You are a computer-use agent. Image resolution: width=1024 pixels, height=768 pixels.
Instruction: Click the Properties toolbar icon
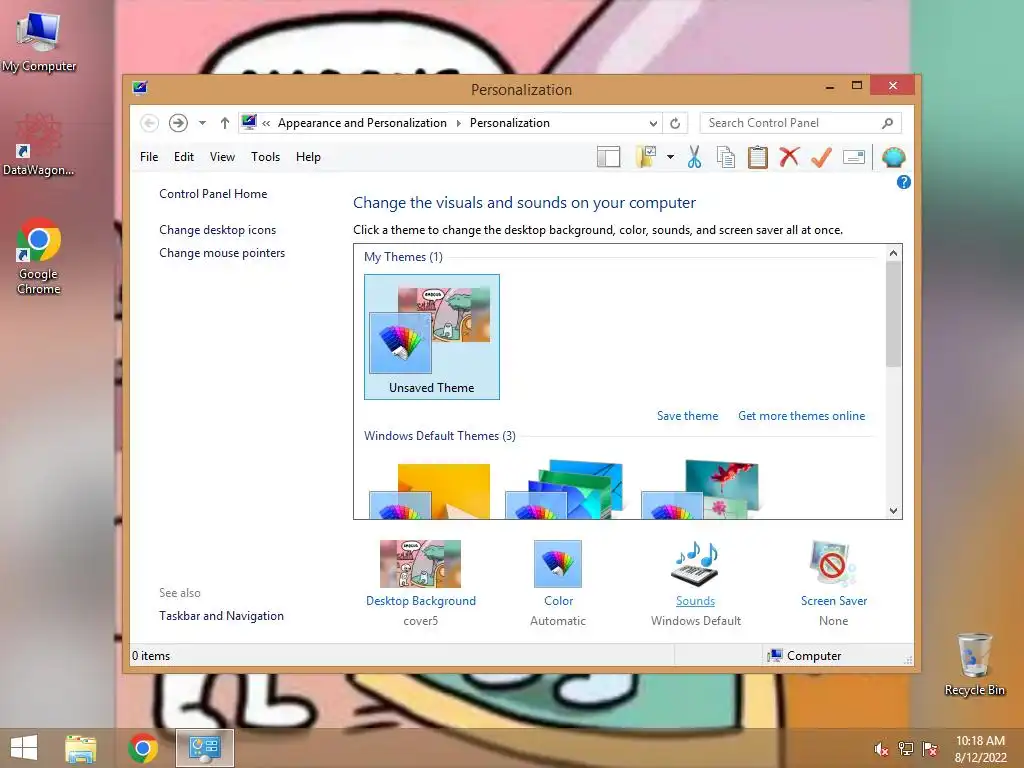[x=854, y=157]
